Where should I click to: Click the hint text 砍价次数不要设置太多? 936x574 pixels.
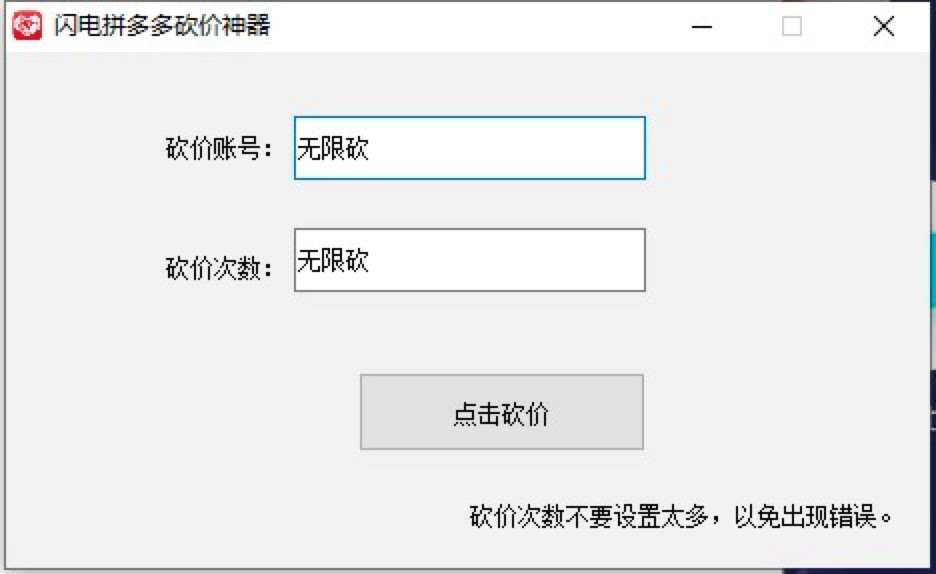coord(590,517)
